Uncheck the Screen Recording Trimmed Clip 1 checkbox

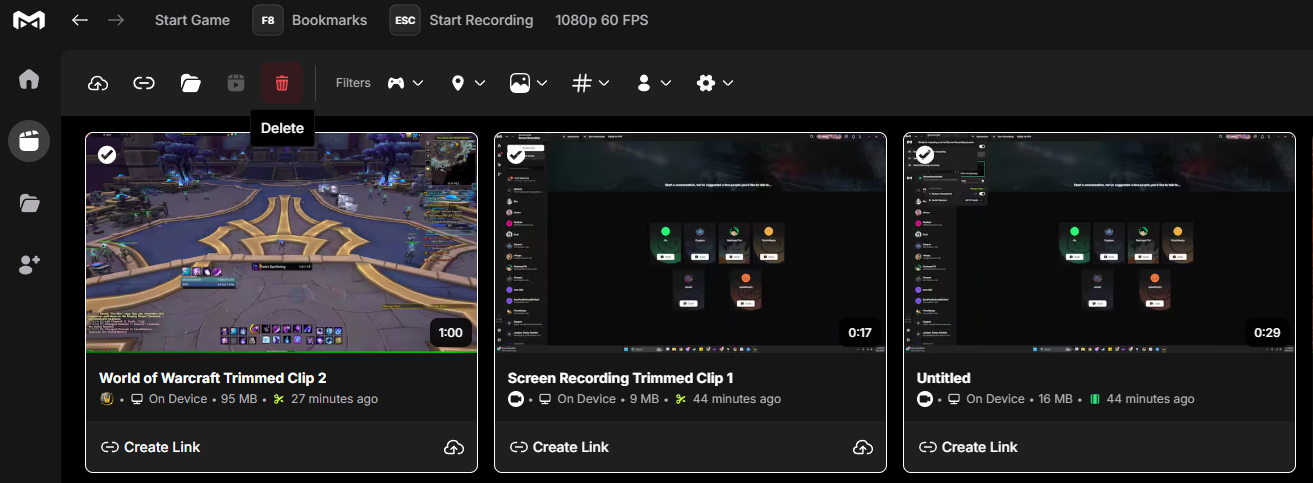click(516, 154)
